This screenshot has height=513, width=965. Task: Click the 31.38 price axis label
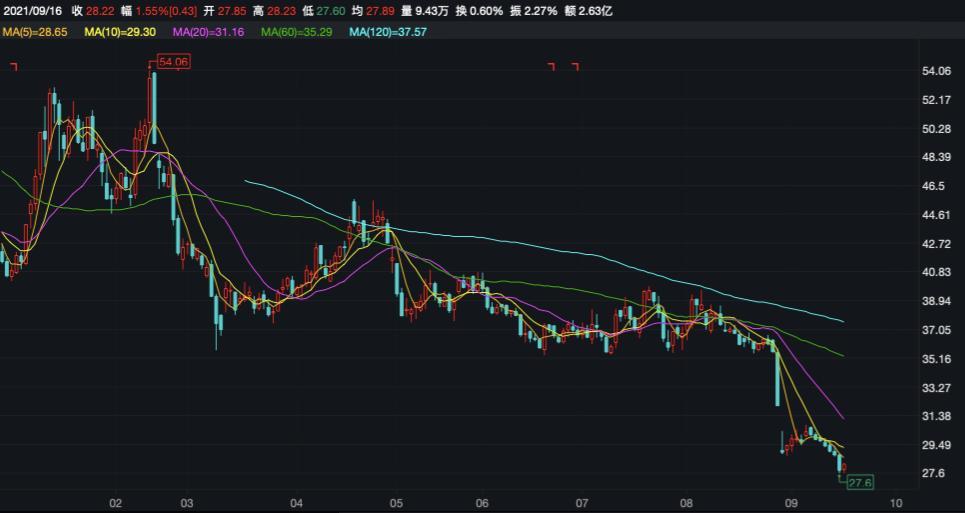click(935, 416)
